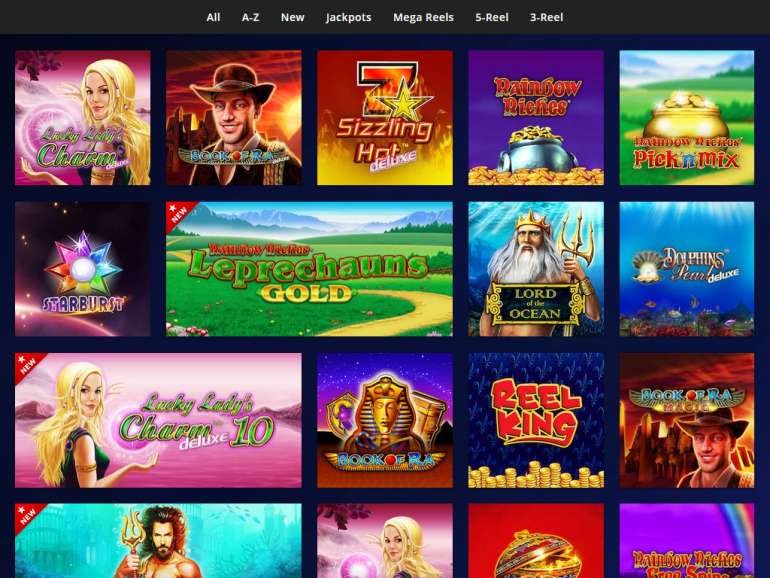Select the Sizzling Hot deluxe game tile
Viewport: 770px width, 578px height.
(x=385, y=118)
